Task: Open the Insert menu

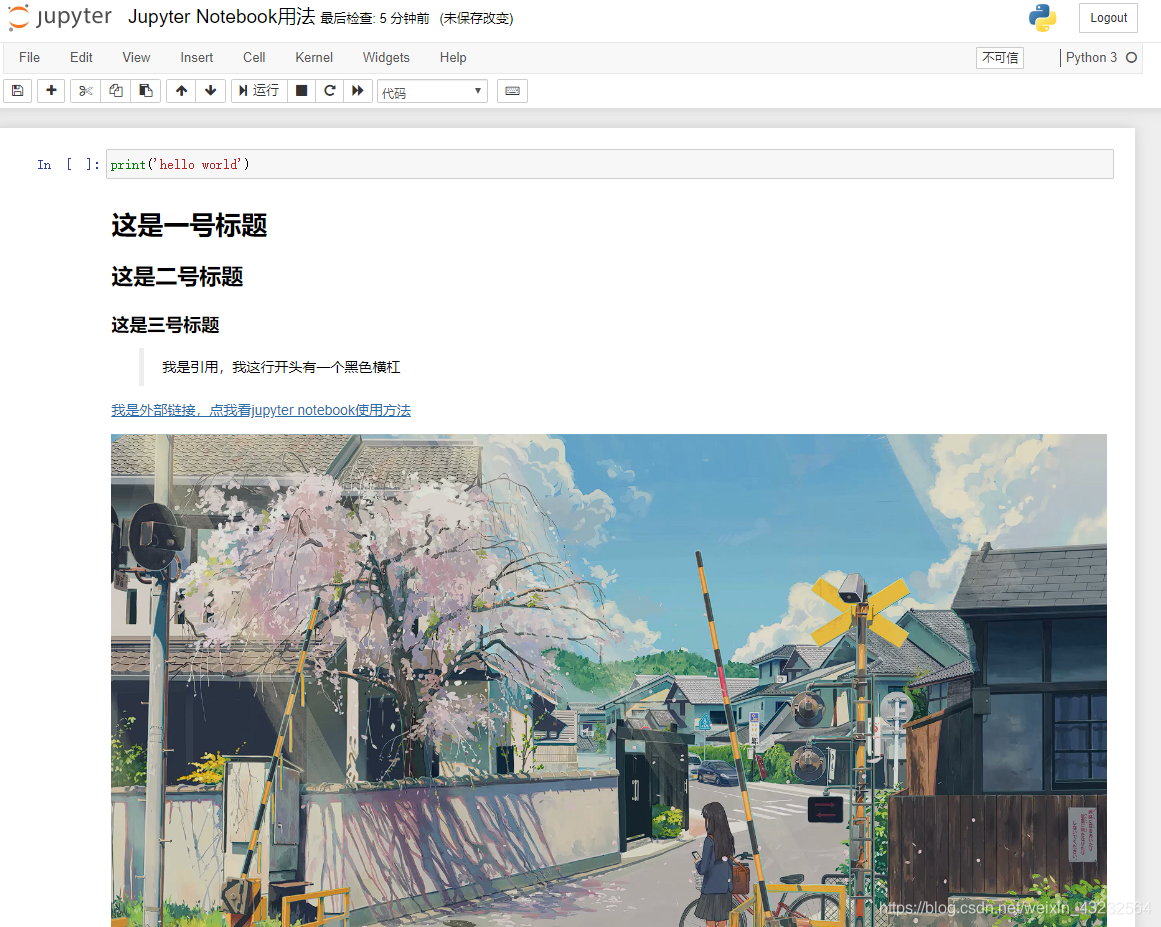Action: [x=196, y=58]
